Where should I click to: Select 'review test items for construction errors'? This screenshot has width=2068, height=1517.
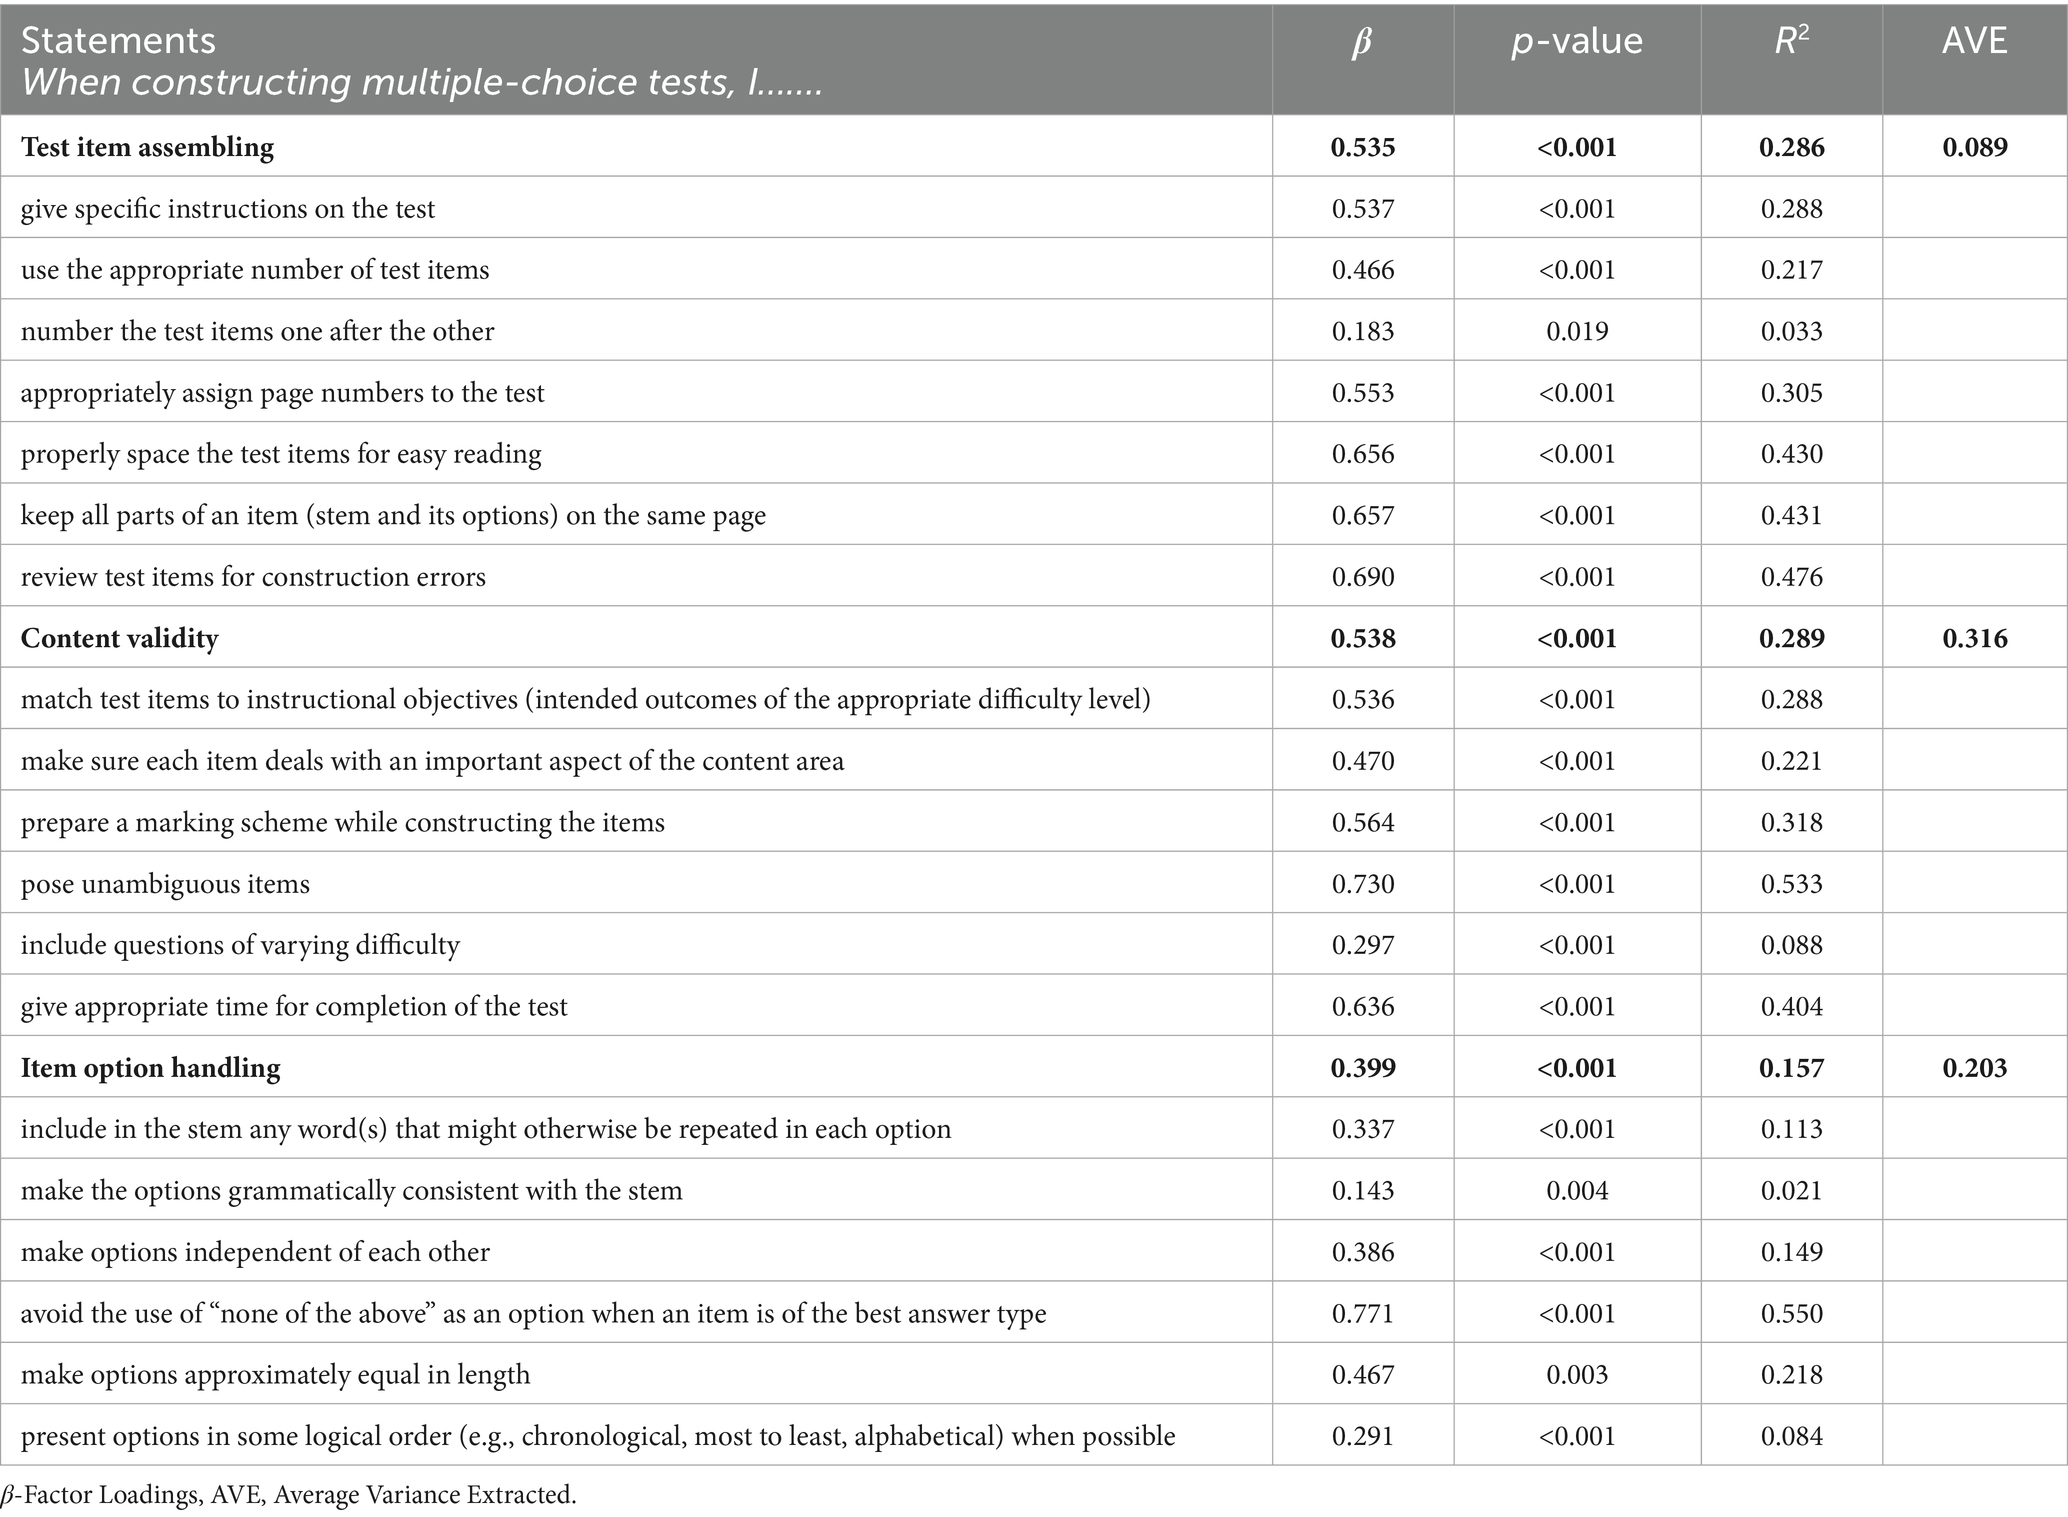point(253,577)
